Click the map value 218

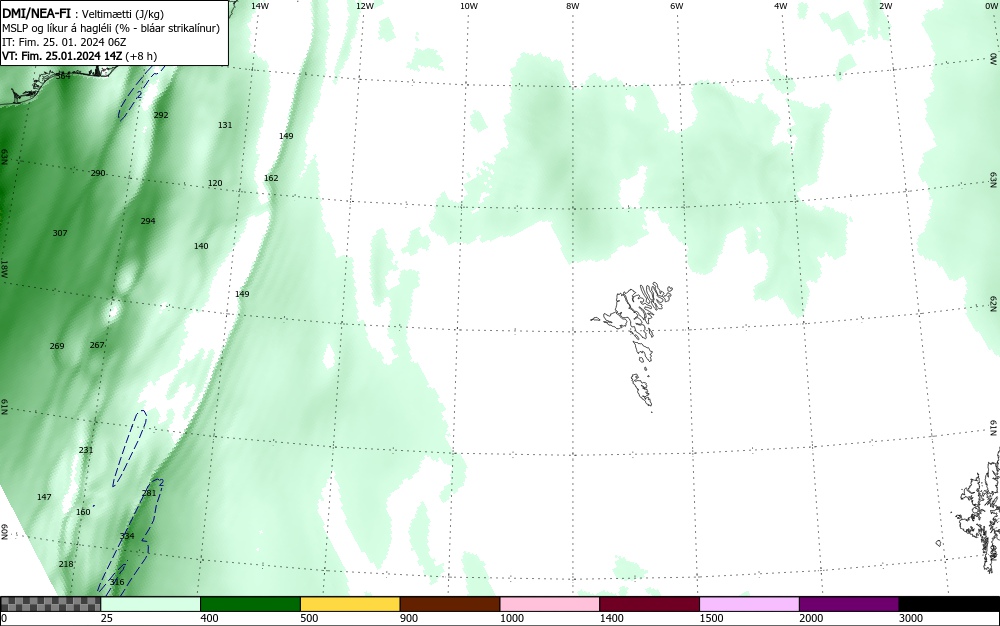66,564
